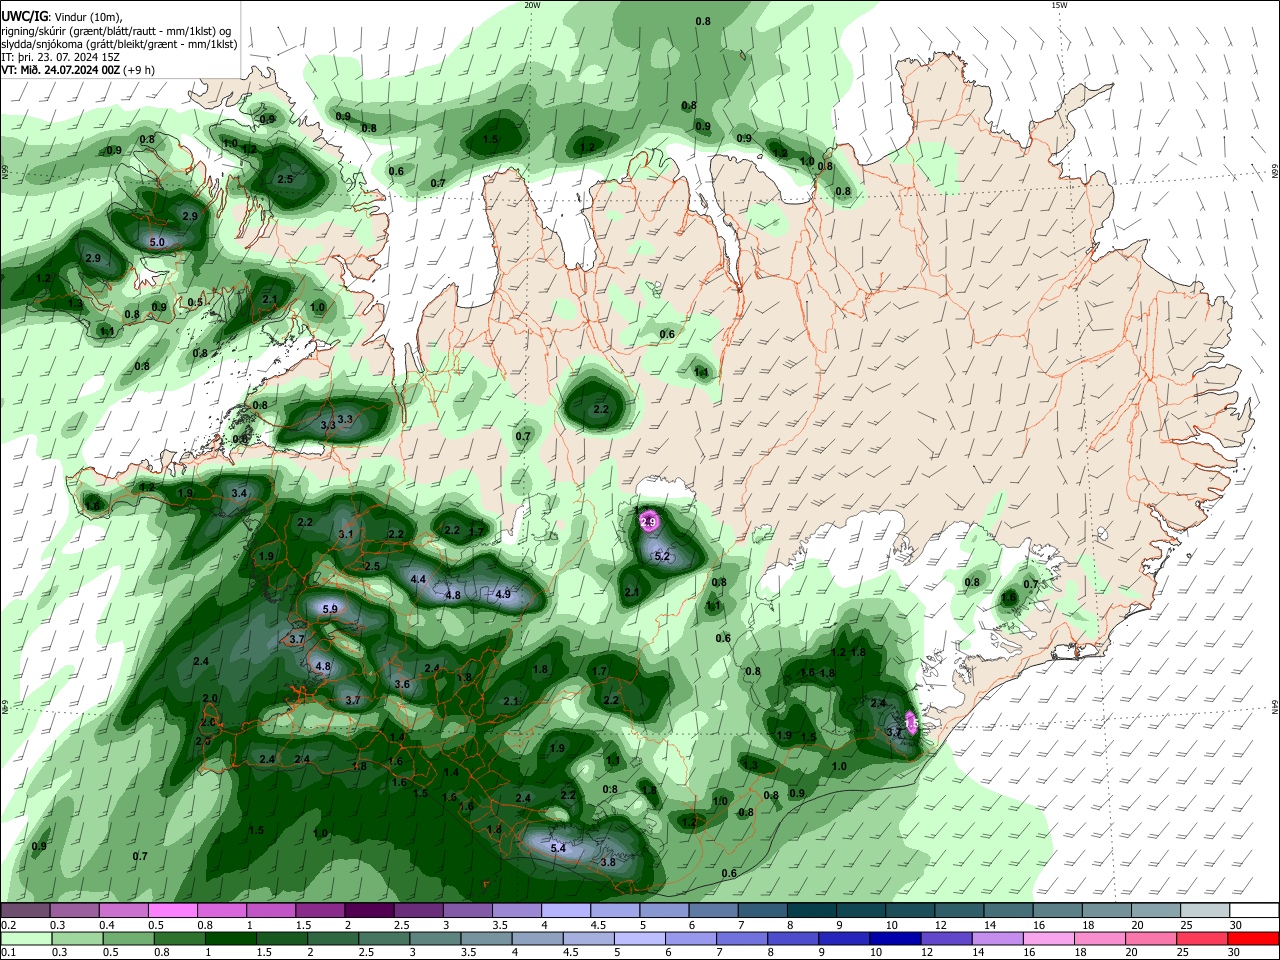Image resolution: width=1280 pixels, height=960 pixels.
Task: Click the '20W' longitude label
Action: pyautogui.click(x=532, y=5)
